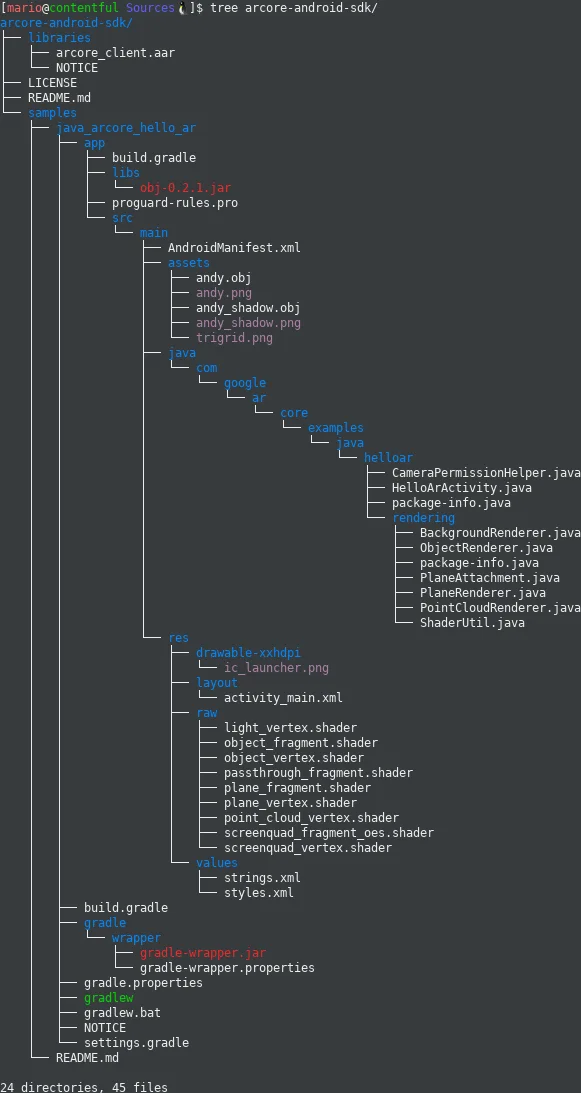The height and width of the screenshot is (1093, 581).
Task: Click the 'ShaderUtil.java' file name
Action: tap(471, 624)
